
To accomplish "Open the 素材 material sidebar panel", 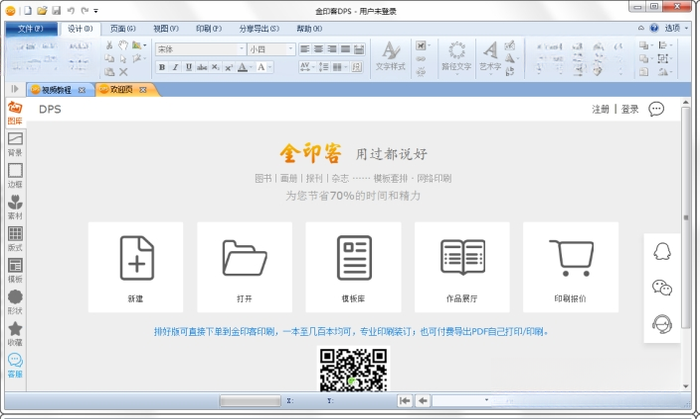I will tap(15, 207).
